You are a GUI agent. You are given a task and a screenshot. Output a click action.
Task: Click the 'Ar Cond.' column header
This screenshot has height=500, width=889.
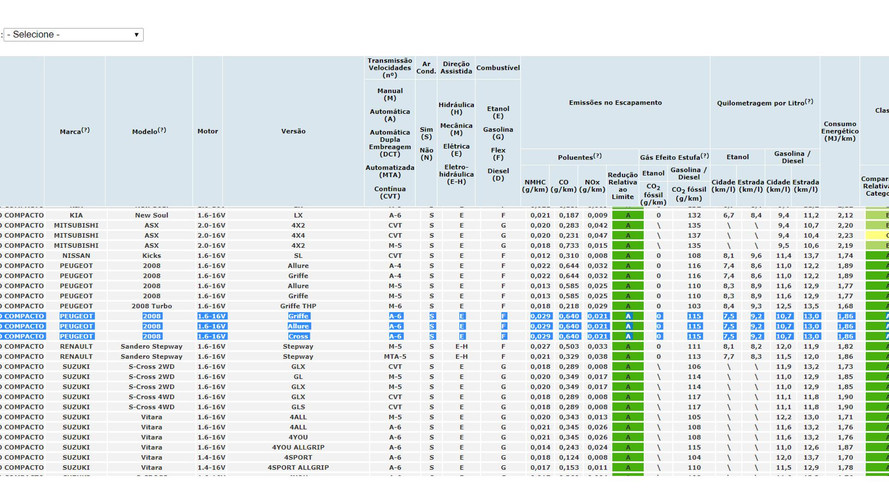(x=426, y=67)
